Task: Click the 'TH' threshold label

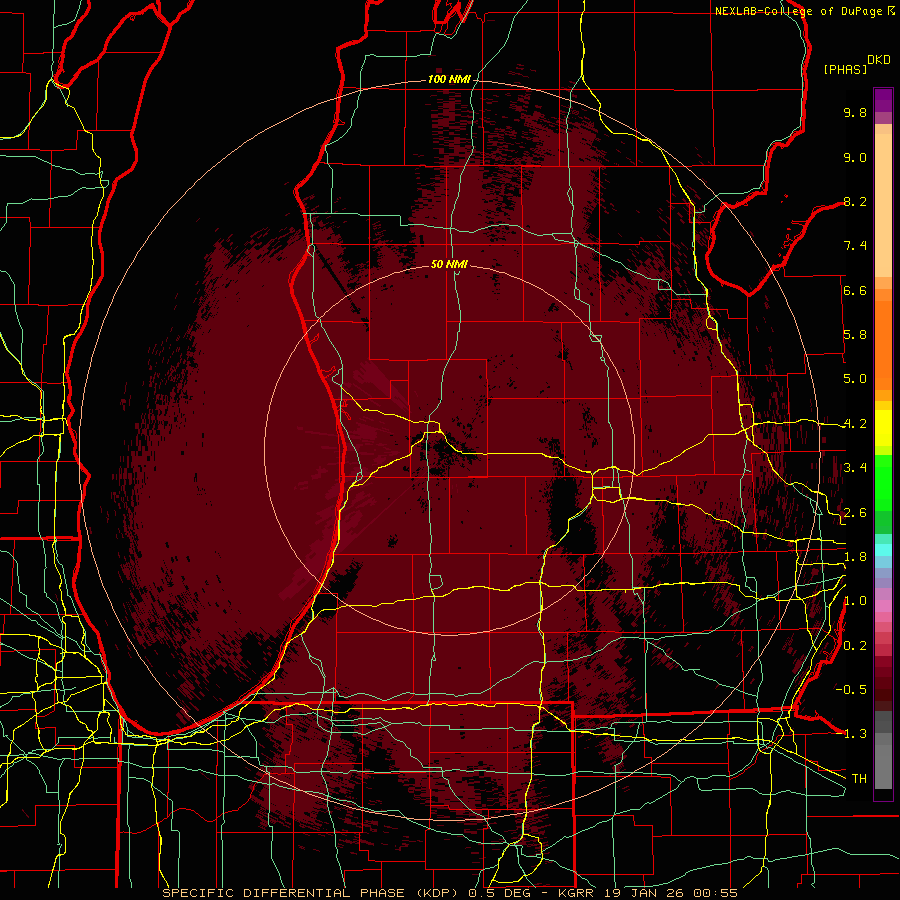Action: [x=859, y=779]
